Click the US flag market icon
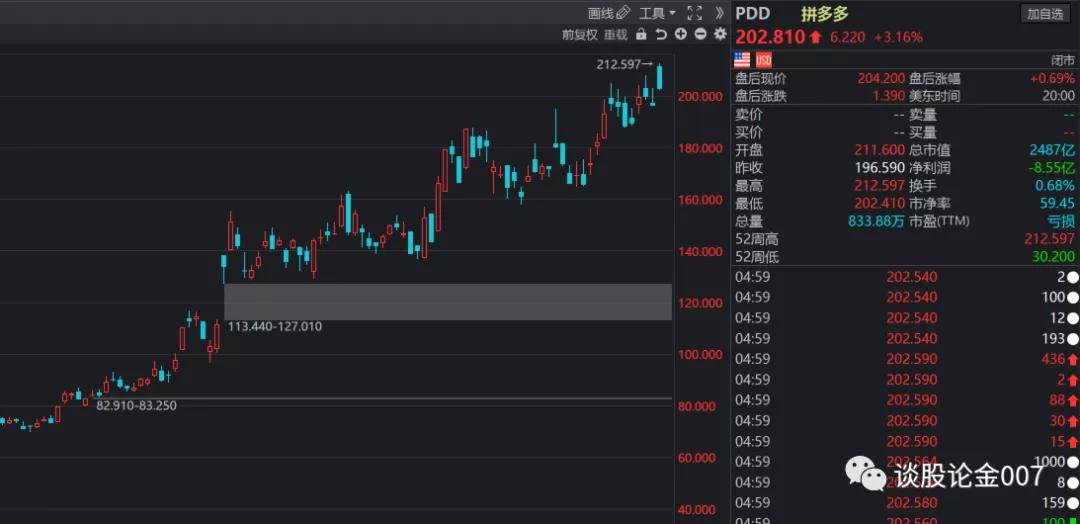Viewport: 1080px width, 524px height. pyautogui.click(x=742, y=59)
